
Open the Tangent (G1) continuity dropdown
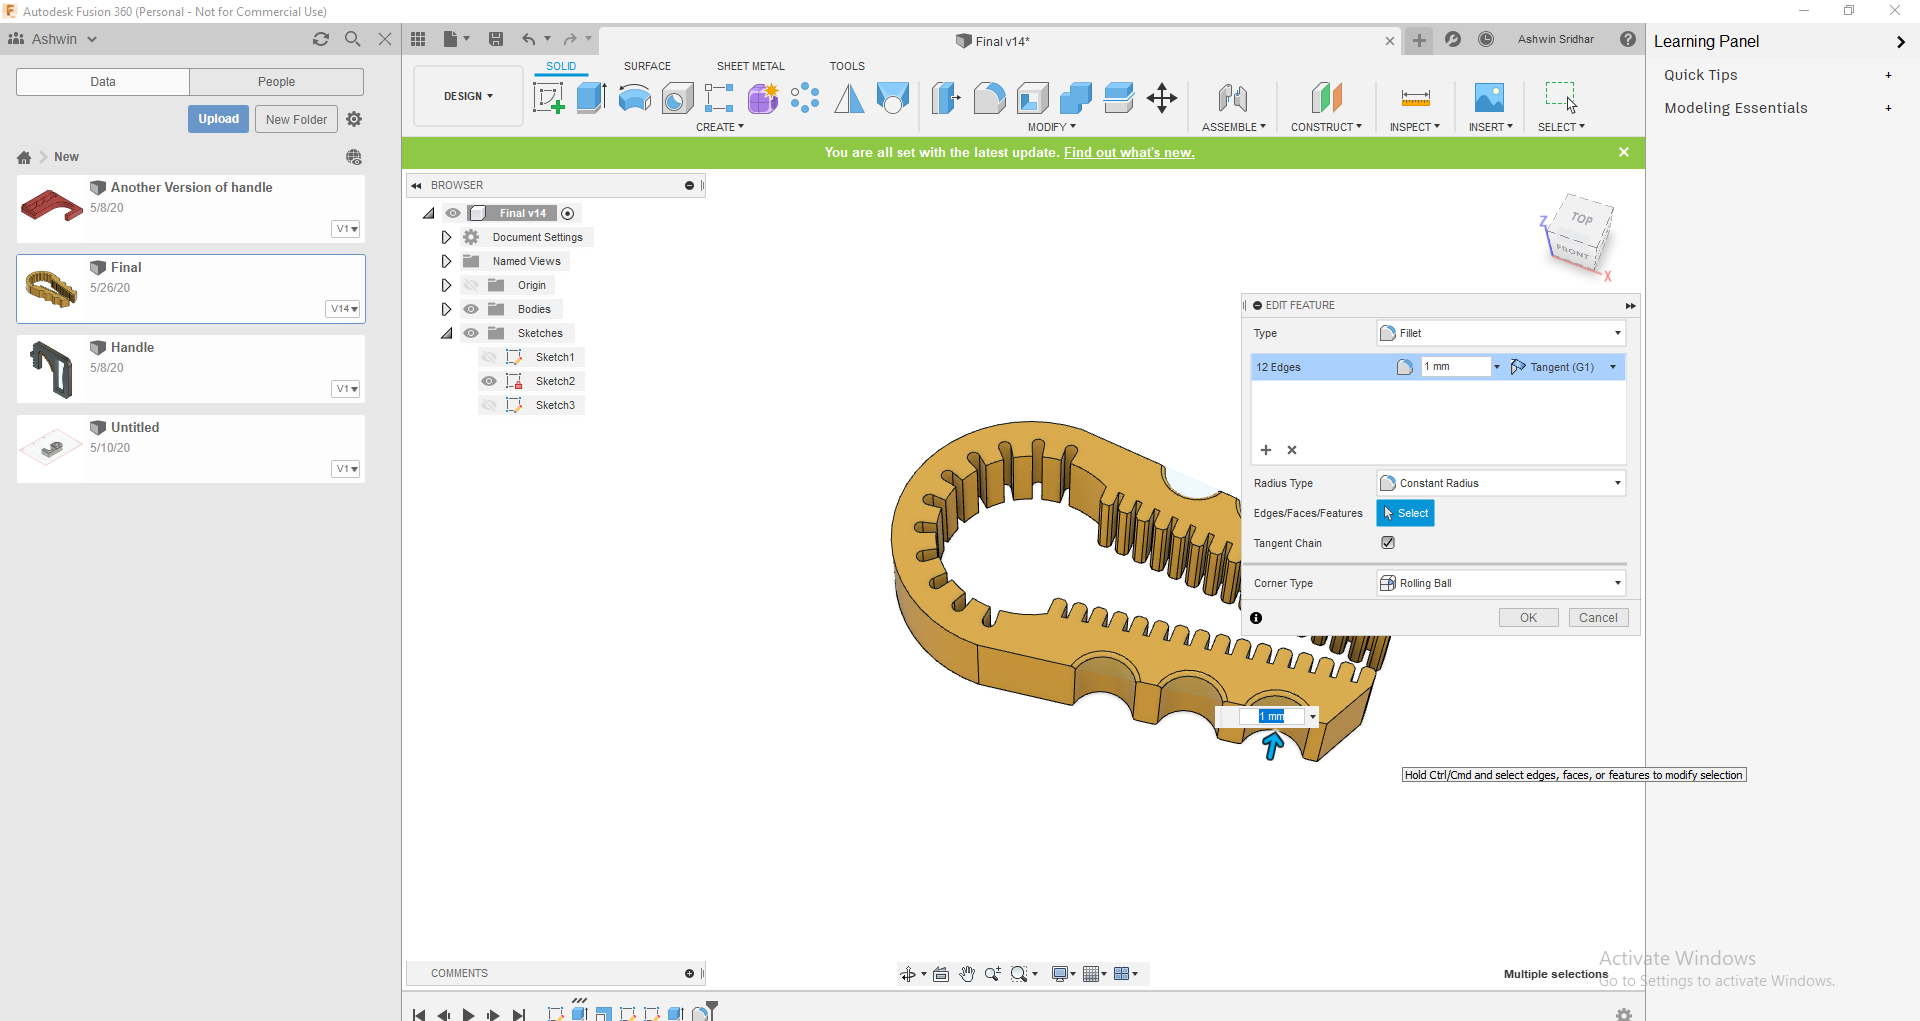pyautogui.click(x=1564, y=367)
